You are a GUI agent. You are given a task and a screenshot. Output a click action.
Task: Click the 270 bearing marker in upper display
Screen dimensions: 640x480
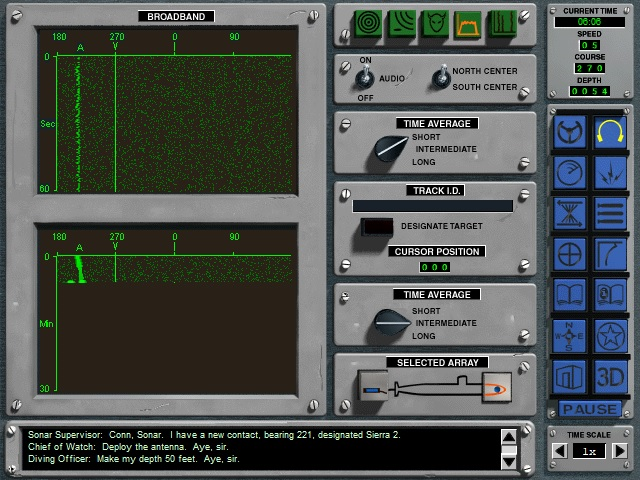click(x=116, y=37)
